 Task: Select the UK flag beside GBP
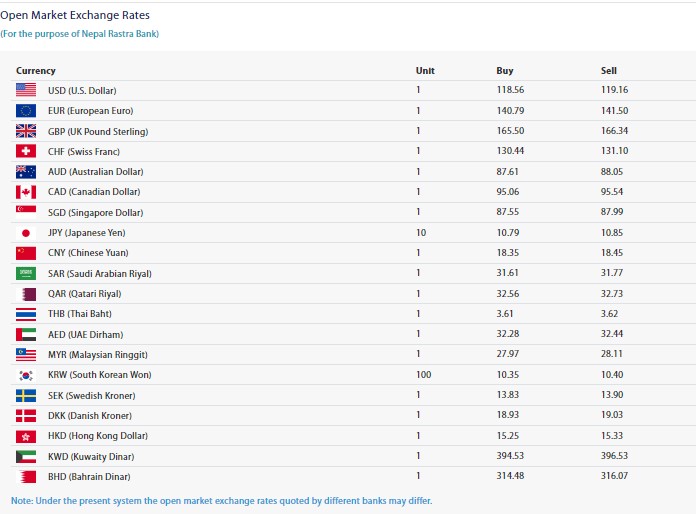tap(26, 131)
